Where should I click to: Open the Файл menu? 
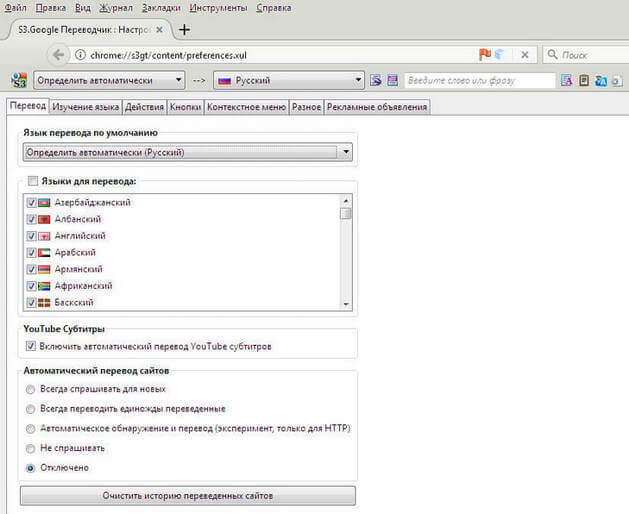[15, 8]
